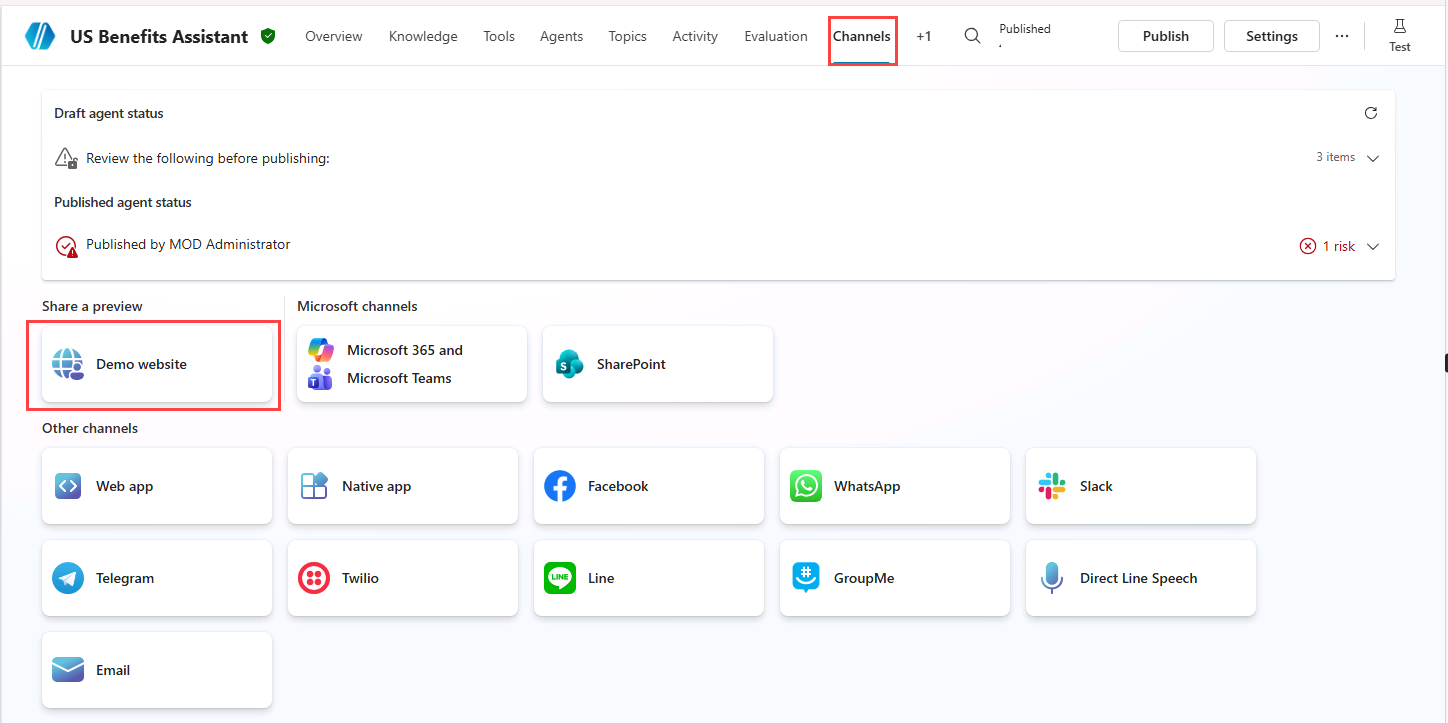
Task: Click the Copilot Studio agent logo icon
Action: click(41, 36)
